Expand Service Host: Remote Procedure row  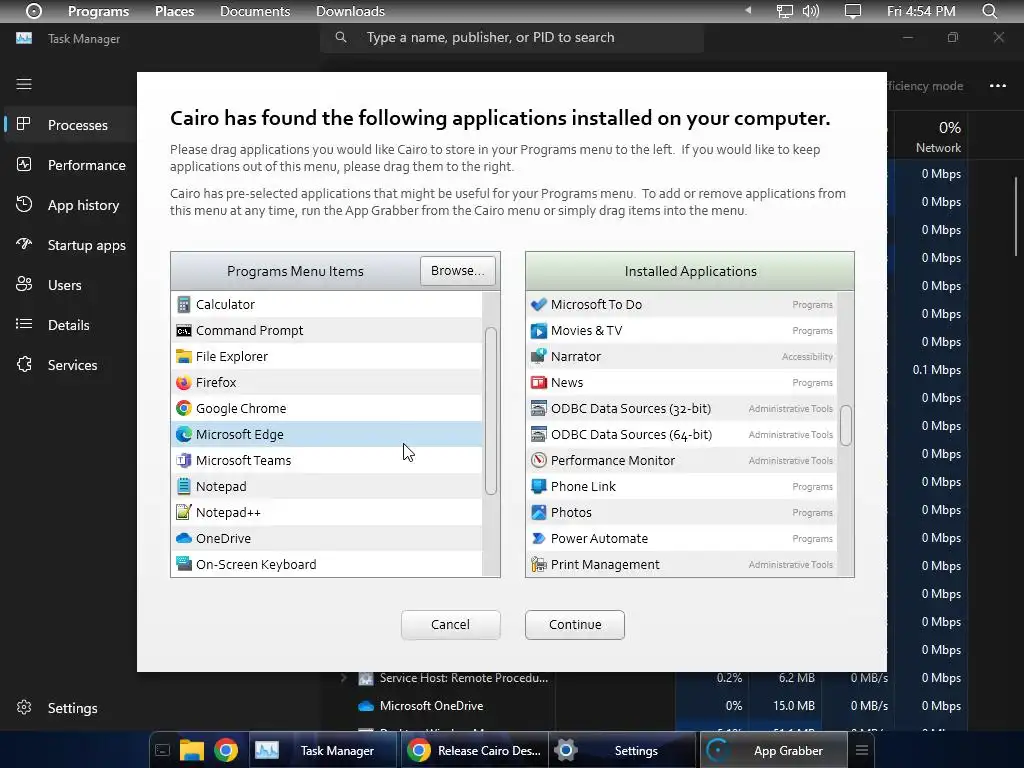click(x=344, y=678)
